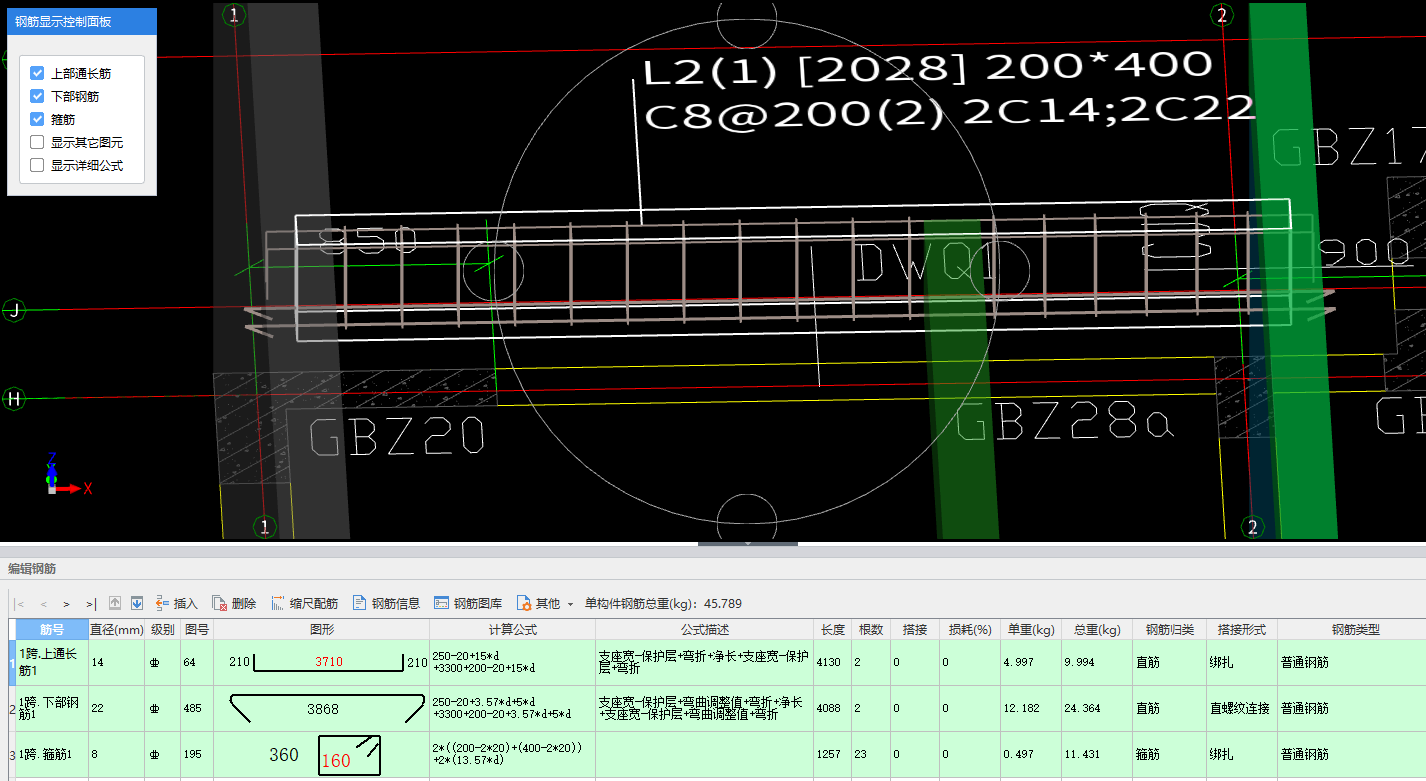1426x781 pixels.
Task: Click axis J grid bubble
Action: click(14, 310)
